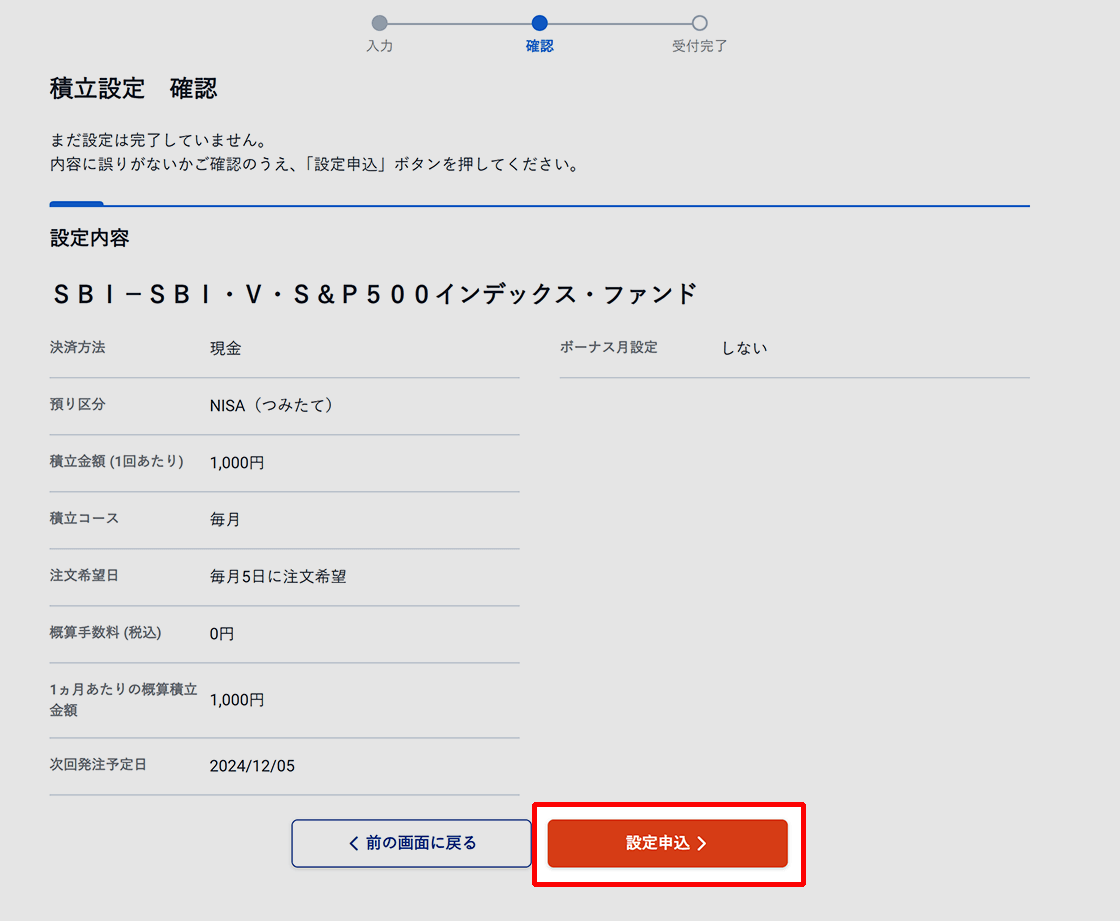
Task: Click the 概算手数料 (税込) label
Action: coord(105,632)
